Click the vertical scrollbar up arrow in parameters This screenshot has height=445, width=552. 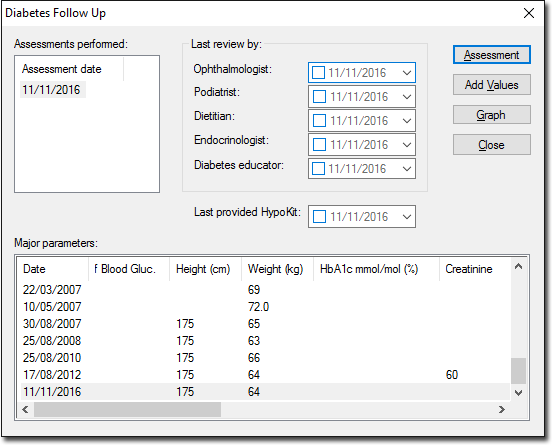(x=518, y=267)
